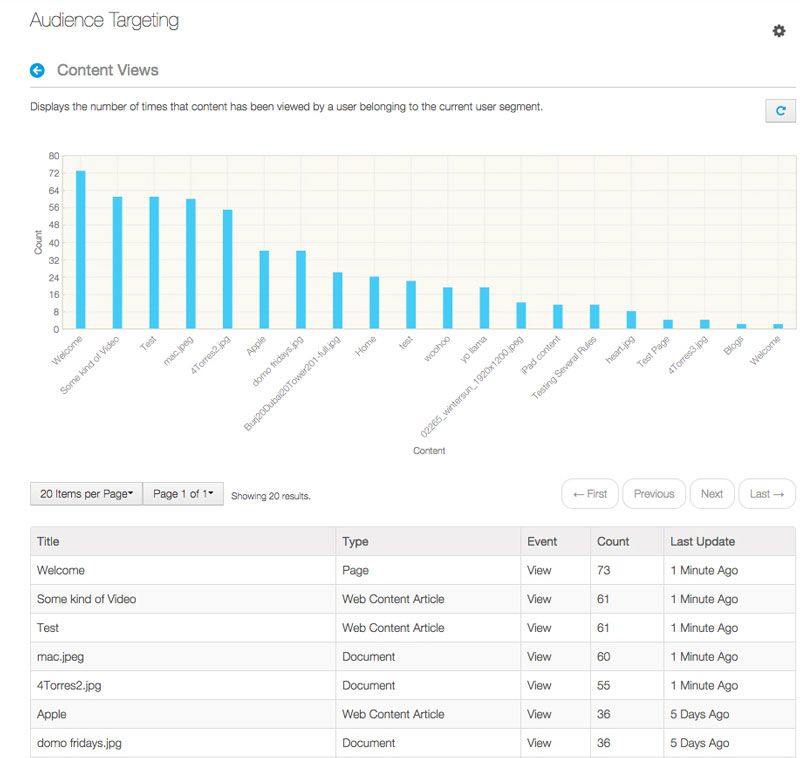Click the mac.jpeg bar in the chart

(191, 264)
